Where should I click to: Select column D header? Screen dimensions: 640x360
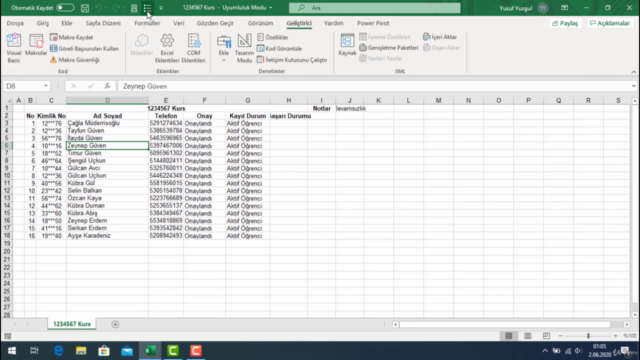tap(107, 100)
